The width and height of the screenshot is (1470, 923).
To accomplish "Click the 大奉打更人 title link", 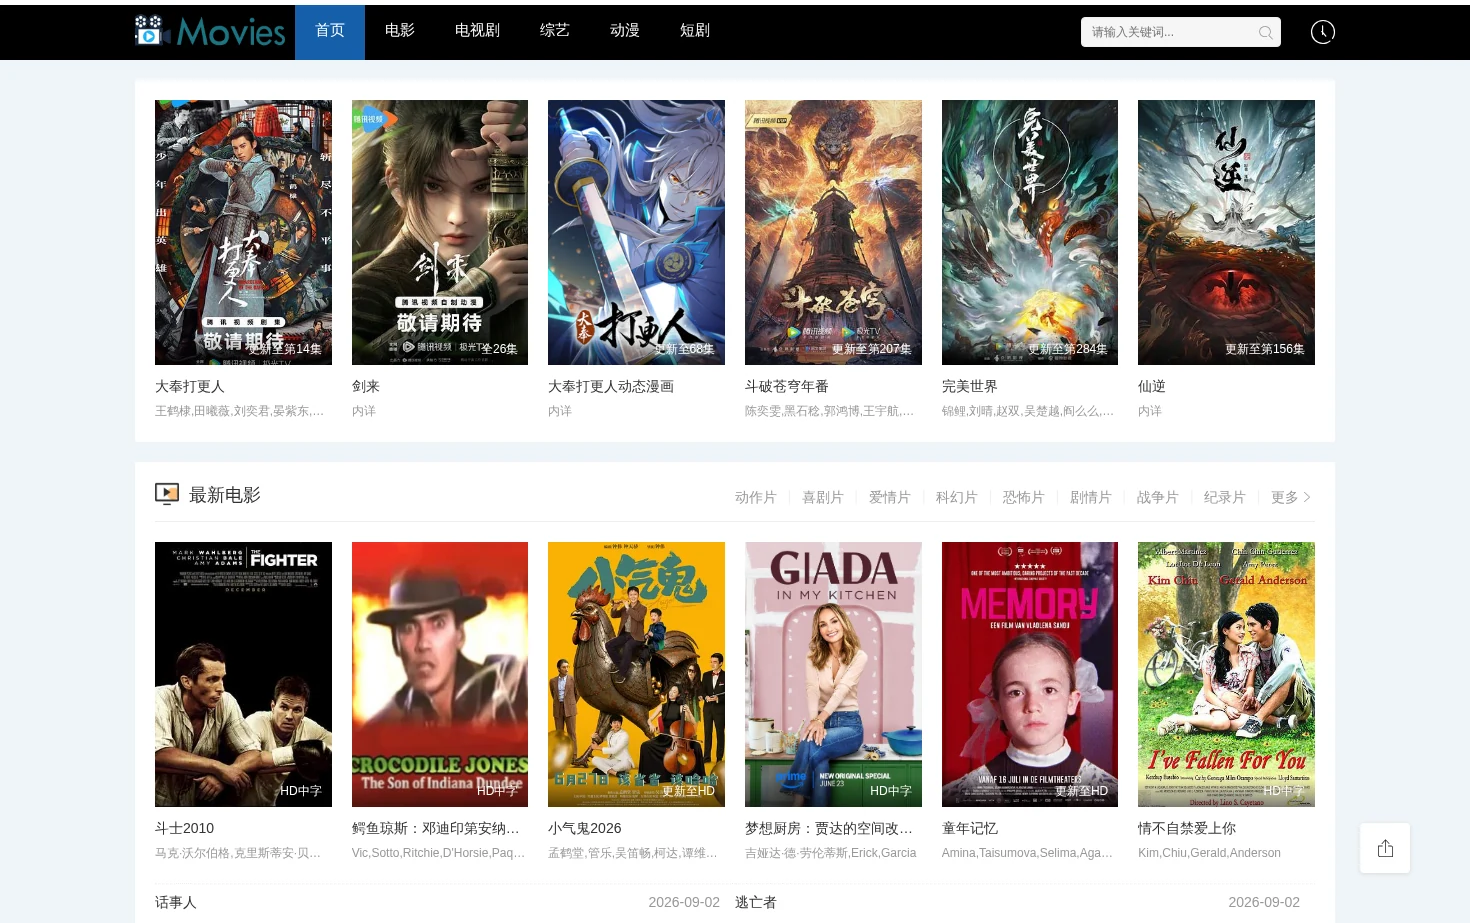I will coord(190,386).
